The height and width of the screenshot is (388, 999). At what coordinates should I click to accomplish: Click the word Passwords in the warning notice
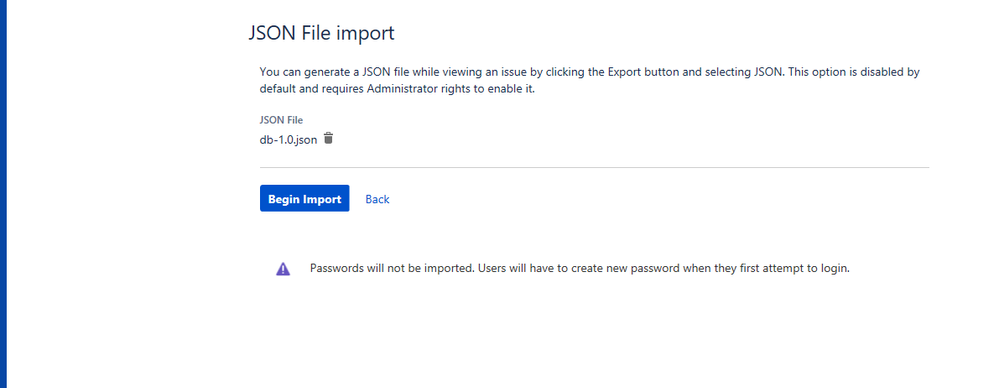[x=336, y=268]
